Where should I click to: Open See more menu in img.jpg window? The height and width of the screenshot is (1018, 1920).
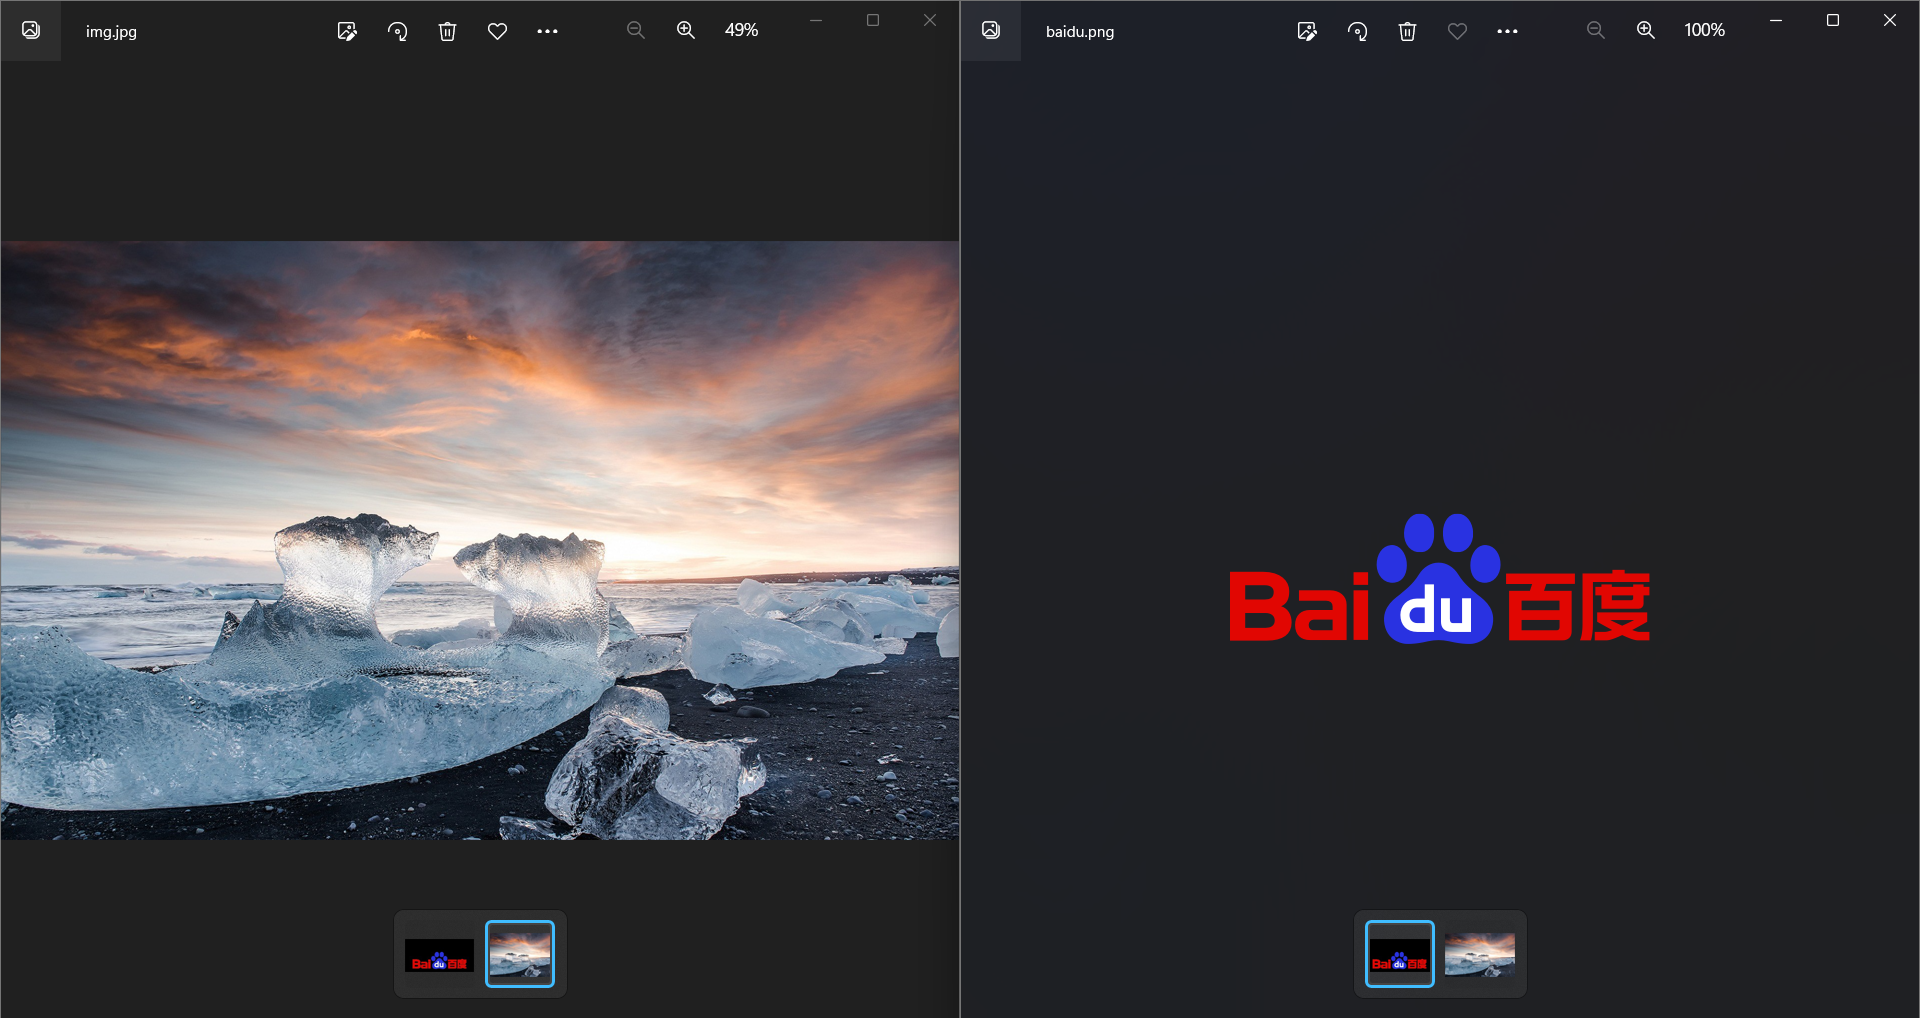pyautogui.click(x=547, y=31)
